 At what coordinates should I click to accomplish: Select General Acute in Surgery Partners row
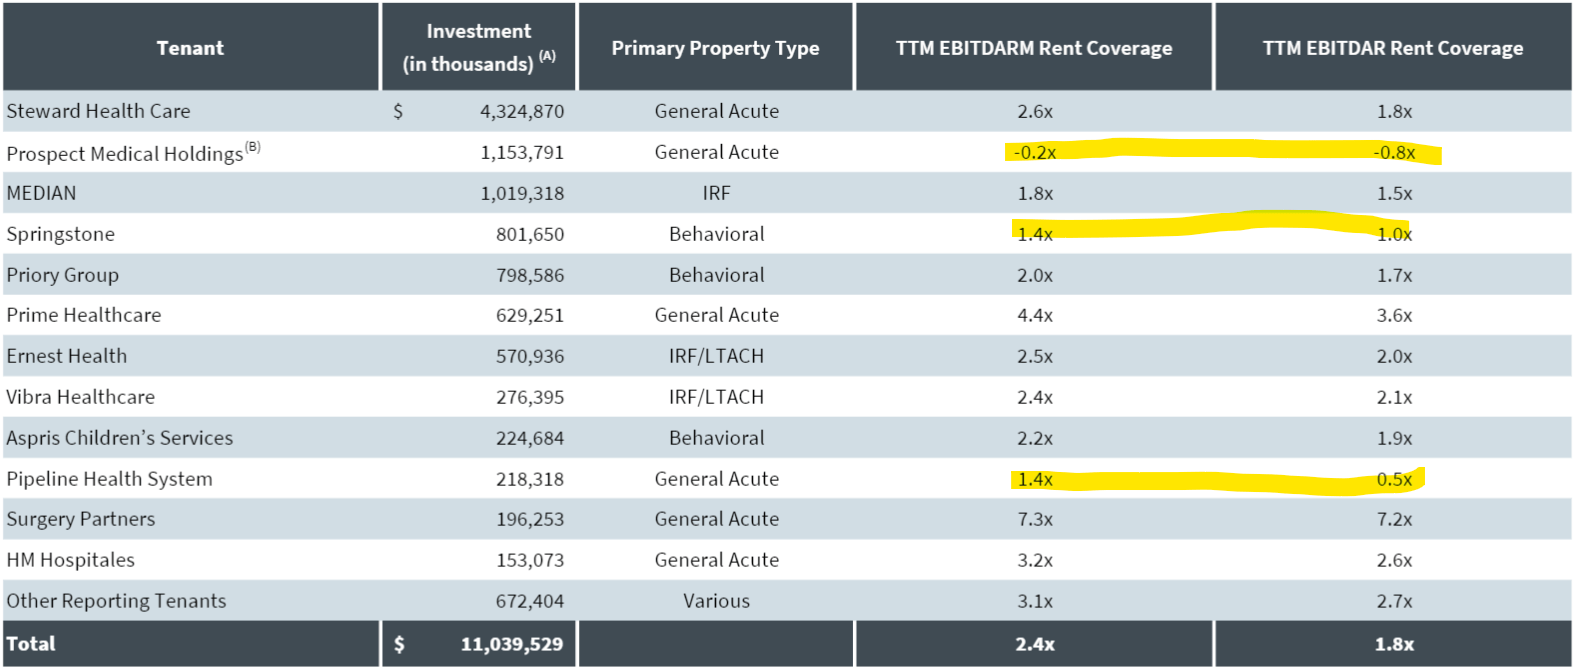click(x=717, y=519)
